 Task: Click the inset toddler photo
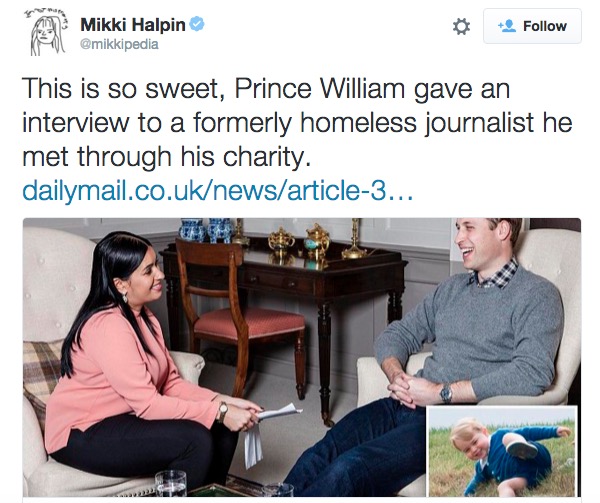point(501,451)
